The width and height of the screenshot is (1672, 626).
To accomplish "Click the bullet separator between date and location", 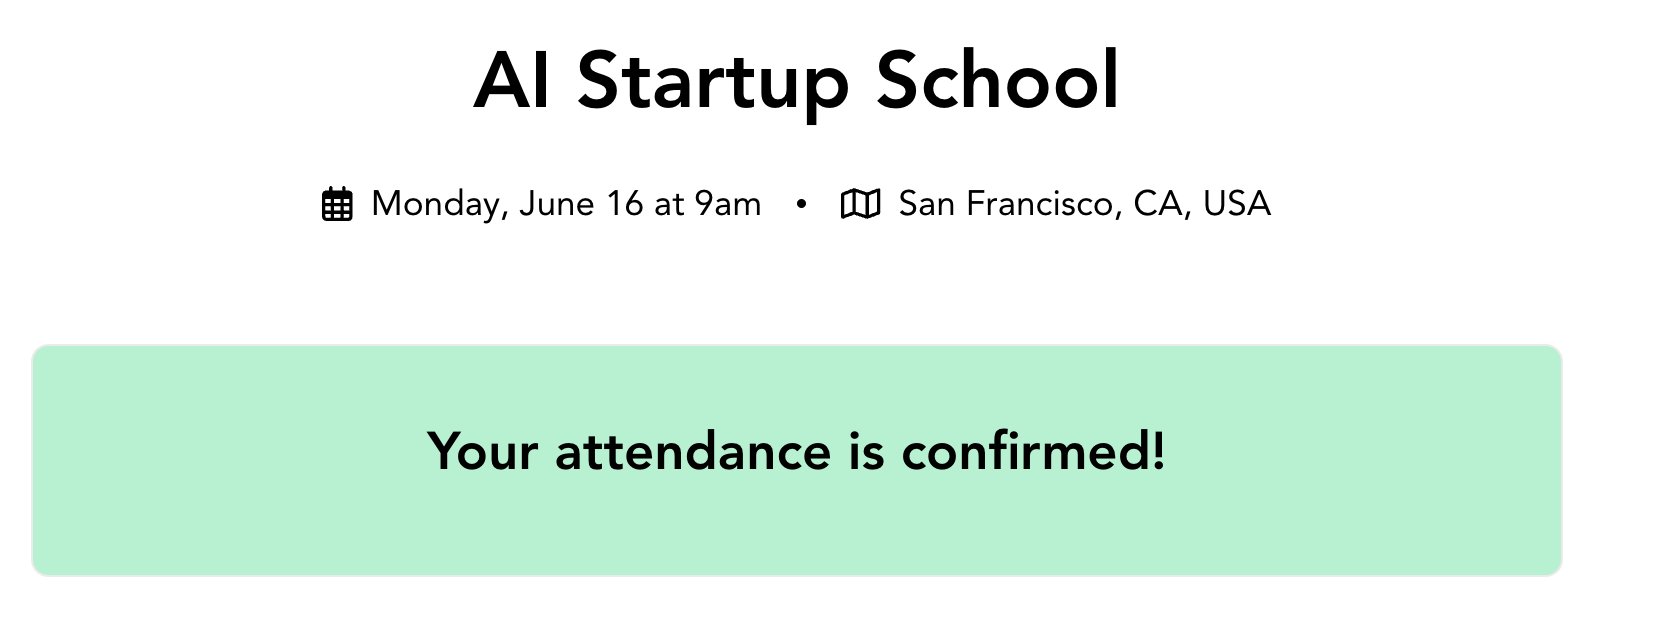I will [801, 204].
